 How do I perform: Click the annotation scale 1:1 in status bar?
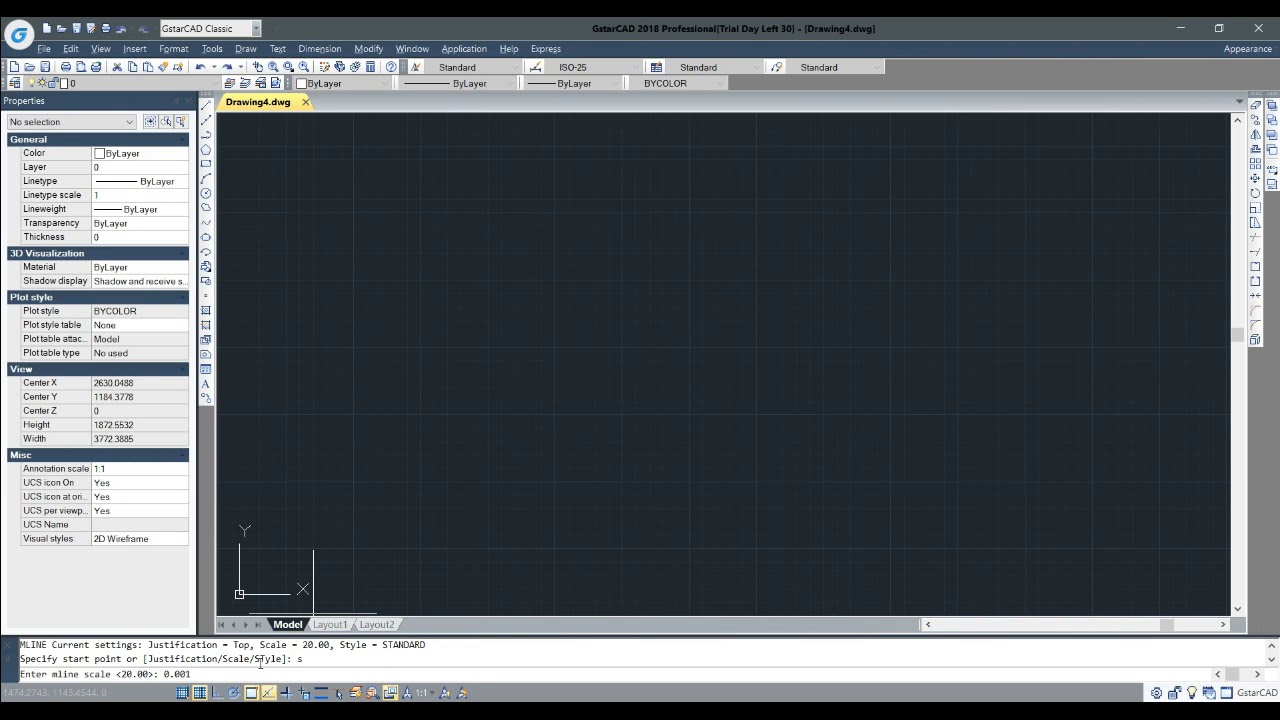[422, 693]
